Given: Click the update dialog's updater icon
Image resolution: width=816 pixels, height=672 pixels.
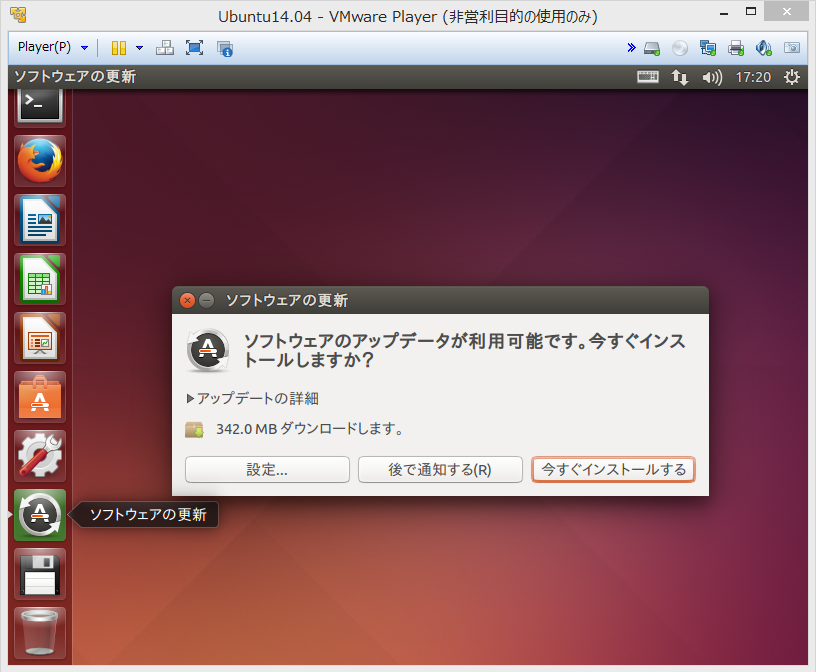Looking at the screenshot, I should point(208,350).
